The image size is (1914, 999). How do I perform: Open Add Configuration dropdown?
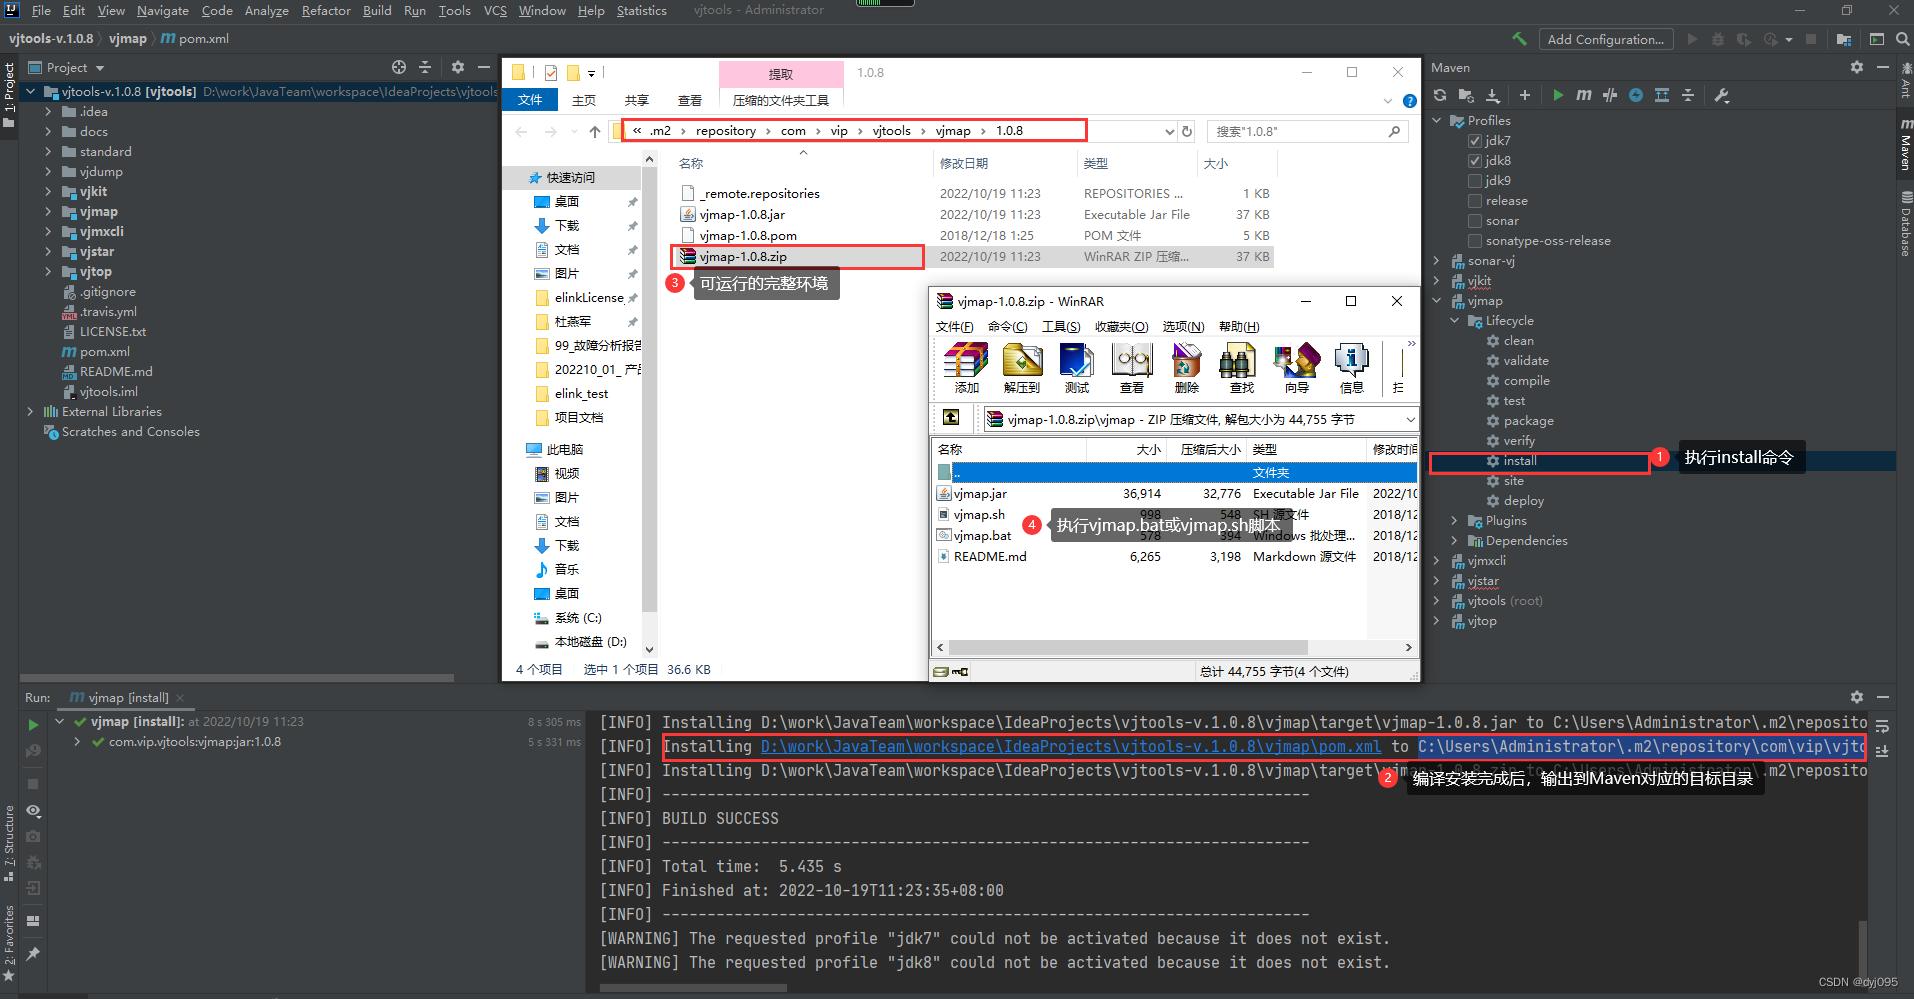pos(1605,39)
